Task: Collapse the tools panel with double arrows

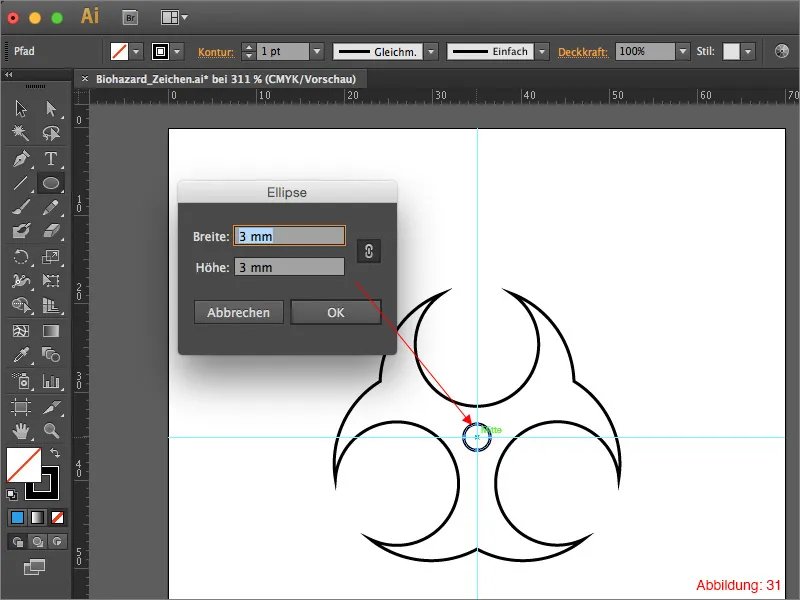Action: pyautogui.click(x=9, y=74)
